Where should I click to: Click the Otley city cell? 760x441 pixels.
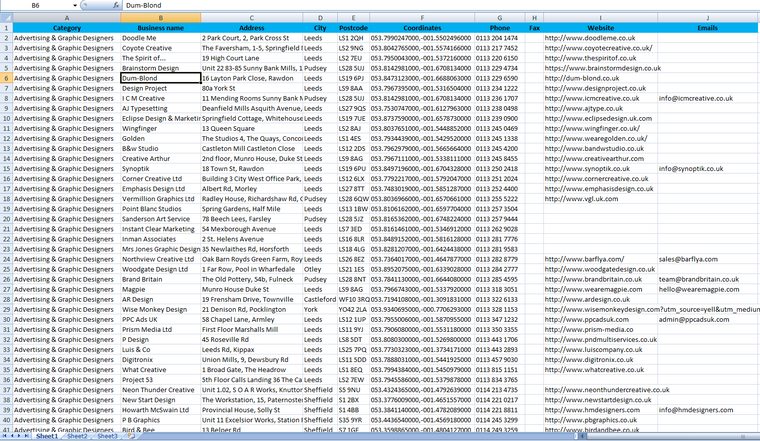tap(320, 269)
